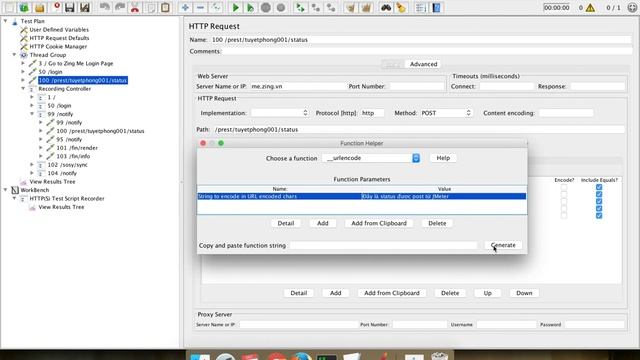
Task: Open the Templates toolbar icon
Action: tap(24, 7)
